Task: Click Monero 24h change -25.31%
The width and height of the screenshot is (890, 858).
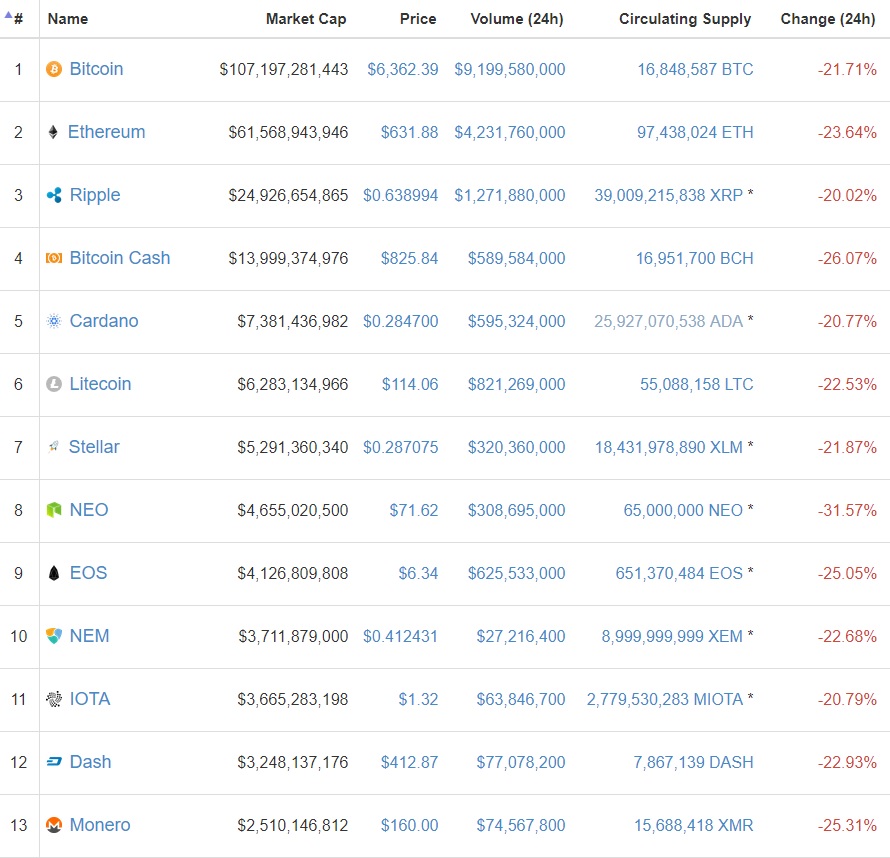Action: point(847,826)
